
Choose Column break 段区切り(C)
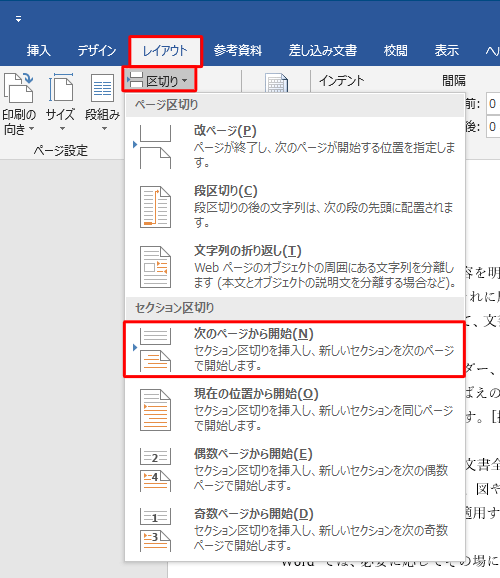(x=295, y=206)
